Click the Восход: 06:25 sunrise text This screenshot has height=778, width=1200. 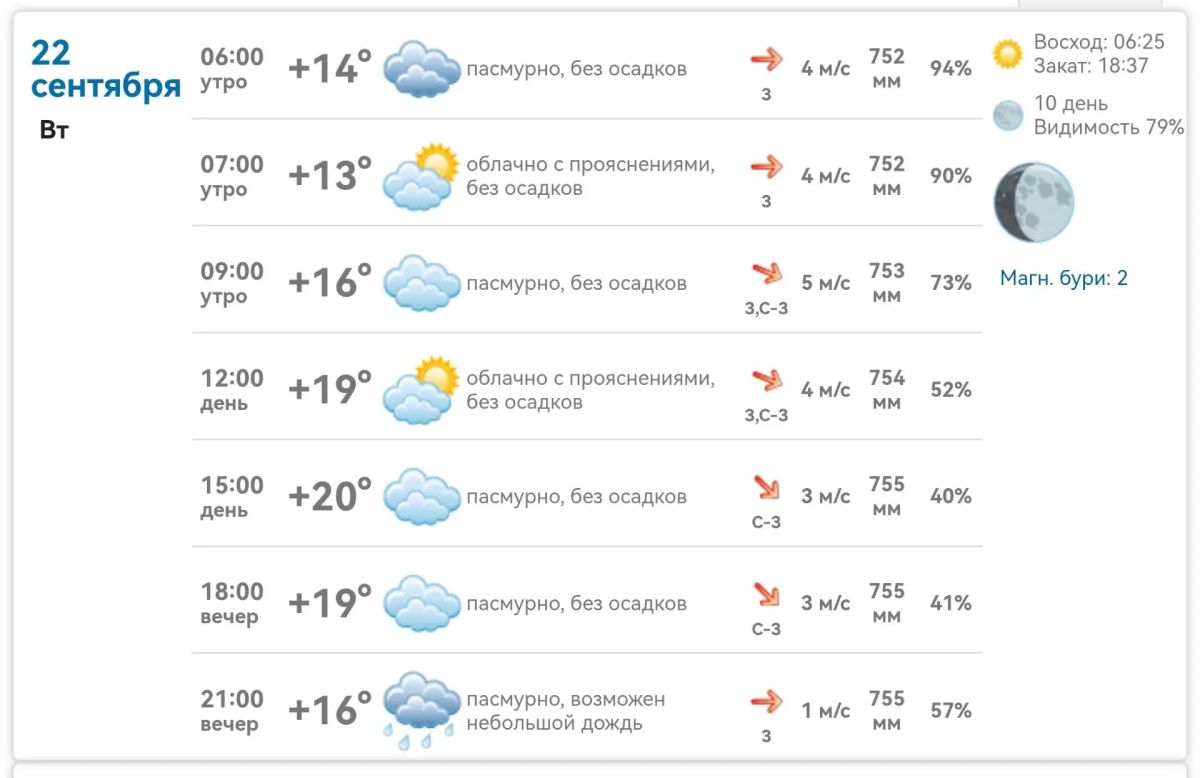coord(1099,42)
